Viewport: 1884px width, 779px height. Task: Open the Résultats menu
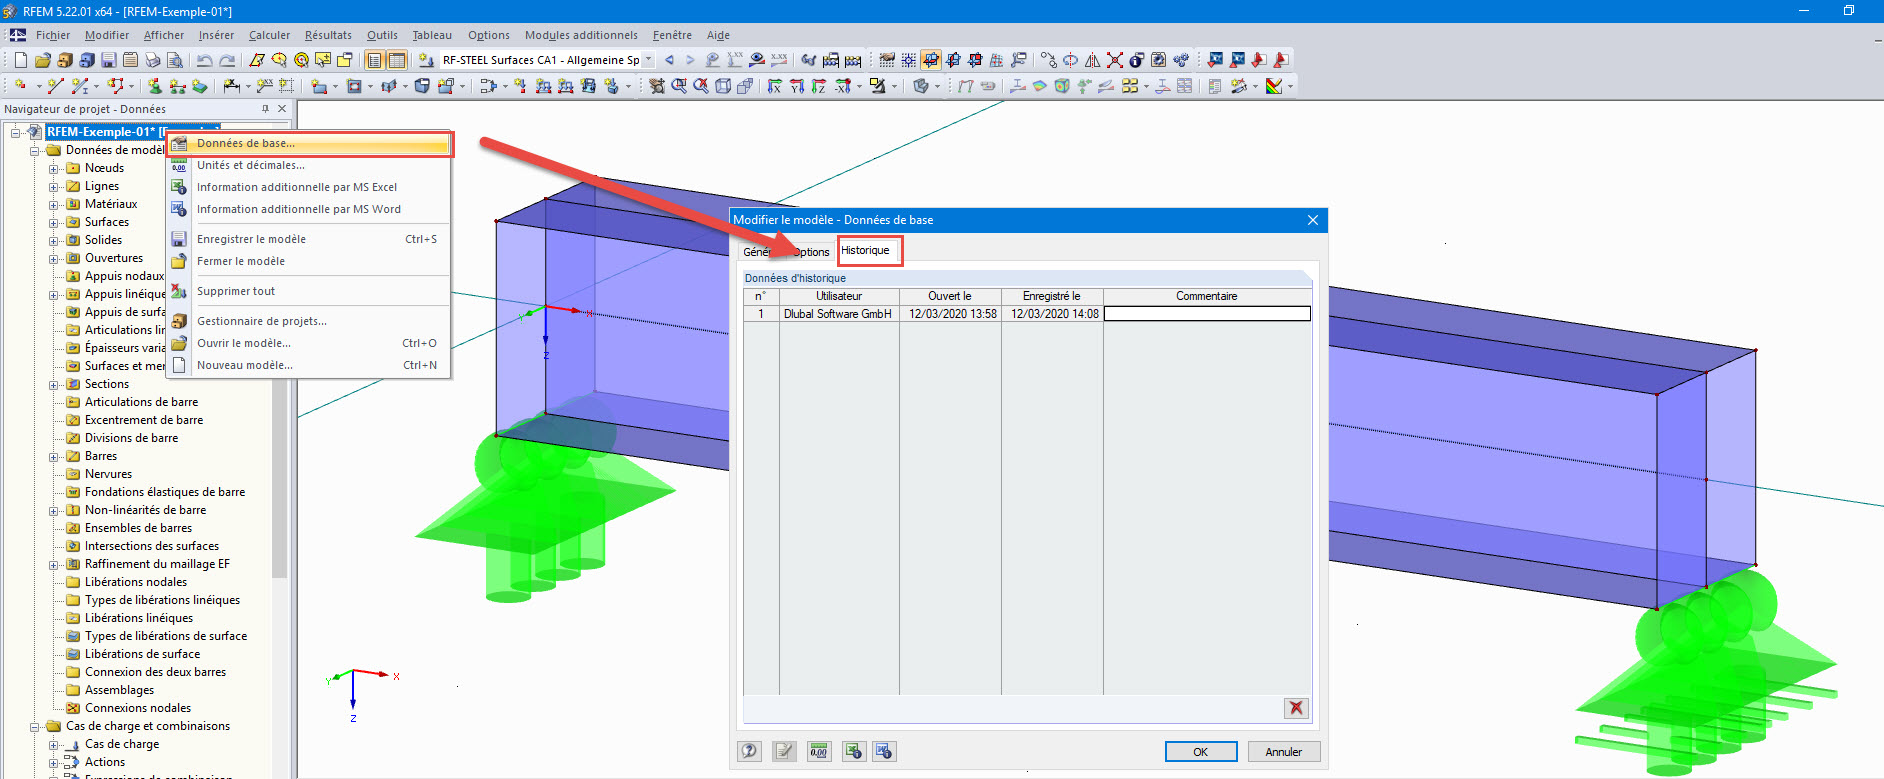coord(328,35)
